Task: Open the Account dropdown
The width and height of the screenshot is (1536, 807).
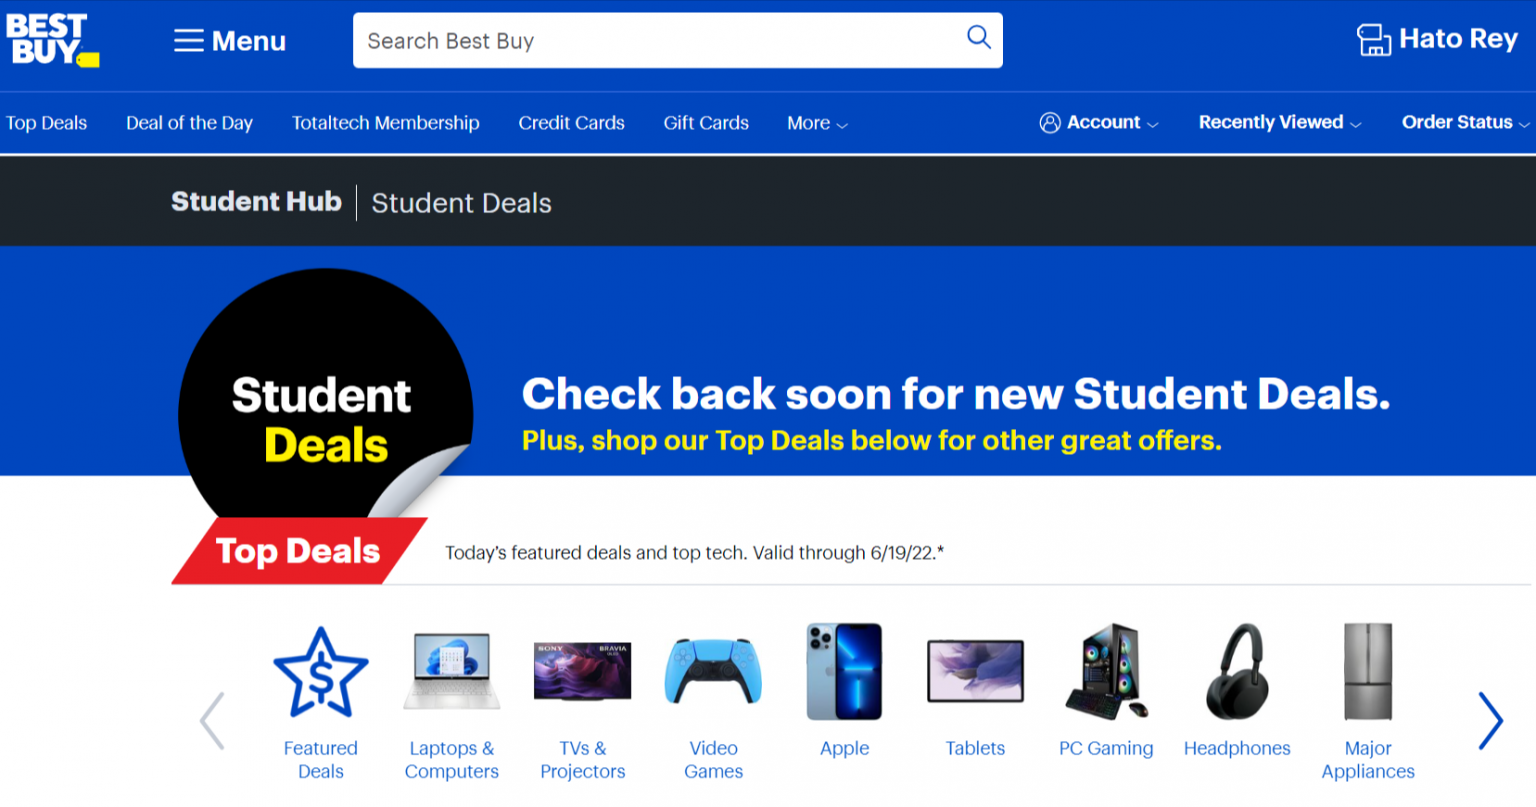Action: (1098, 122)
